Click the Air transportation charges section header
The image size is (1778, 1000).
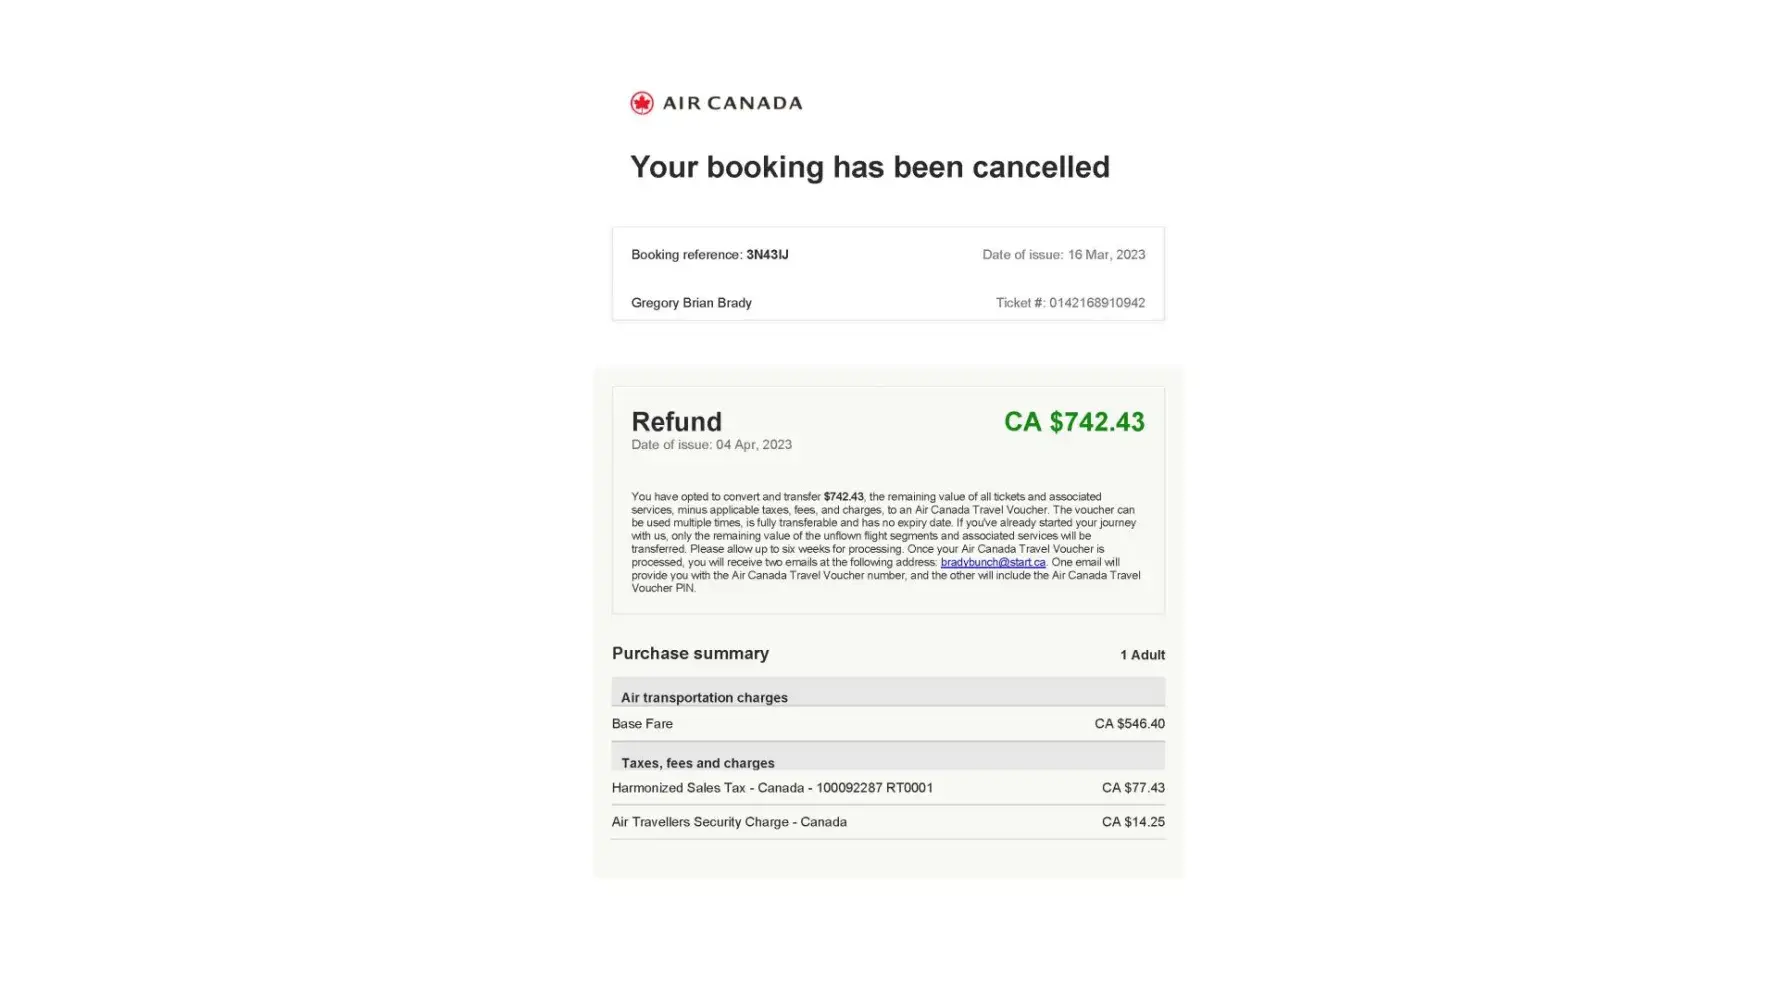704,697
